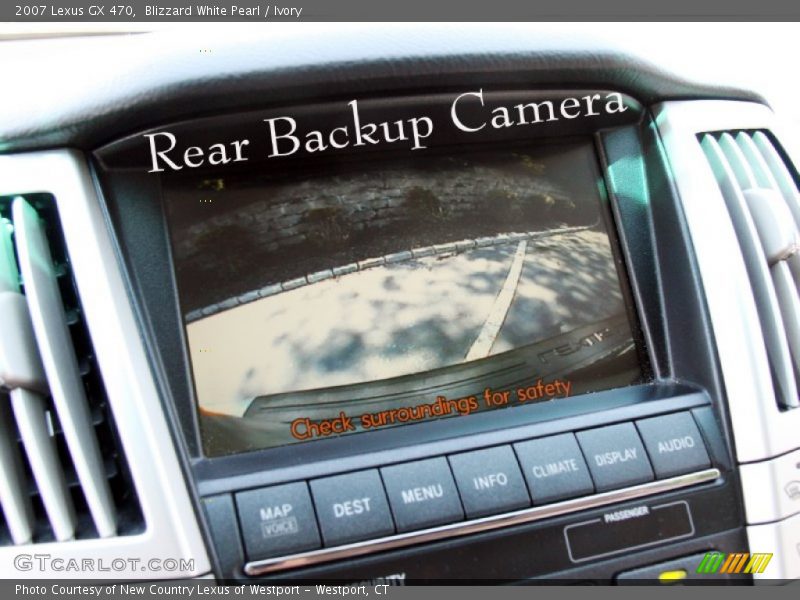800x600 pixels.
Task: Push the MAP VOICE button
Action: click(277, 519)
